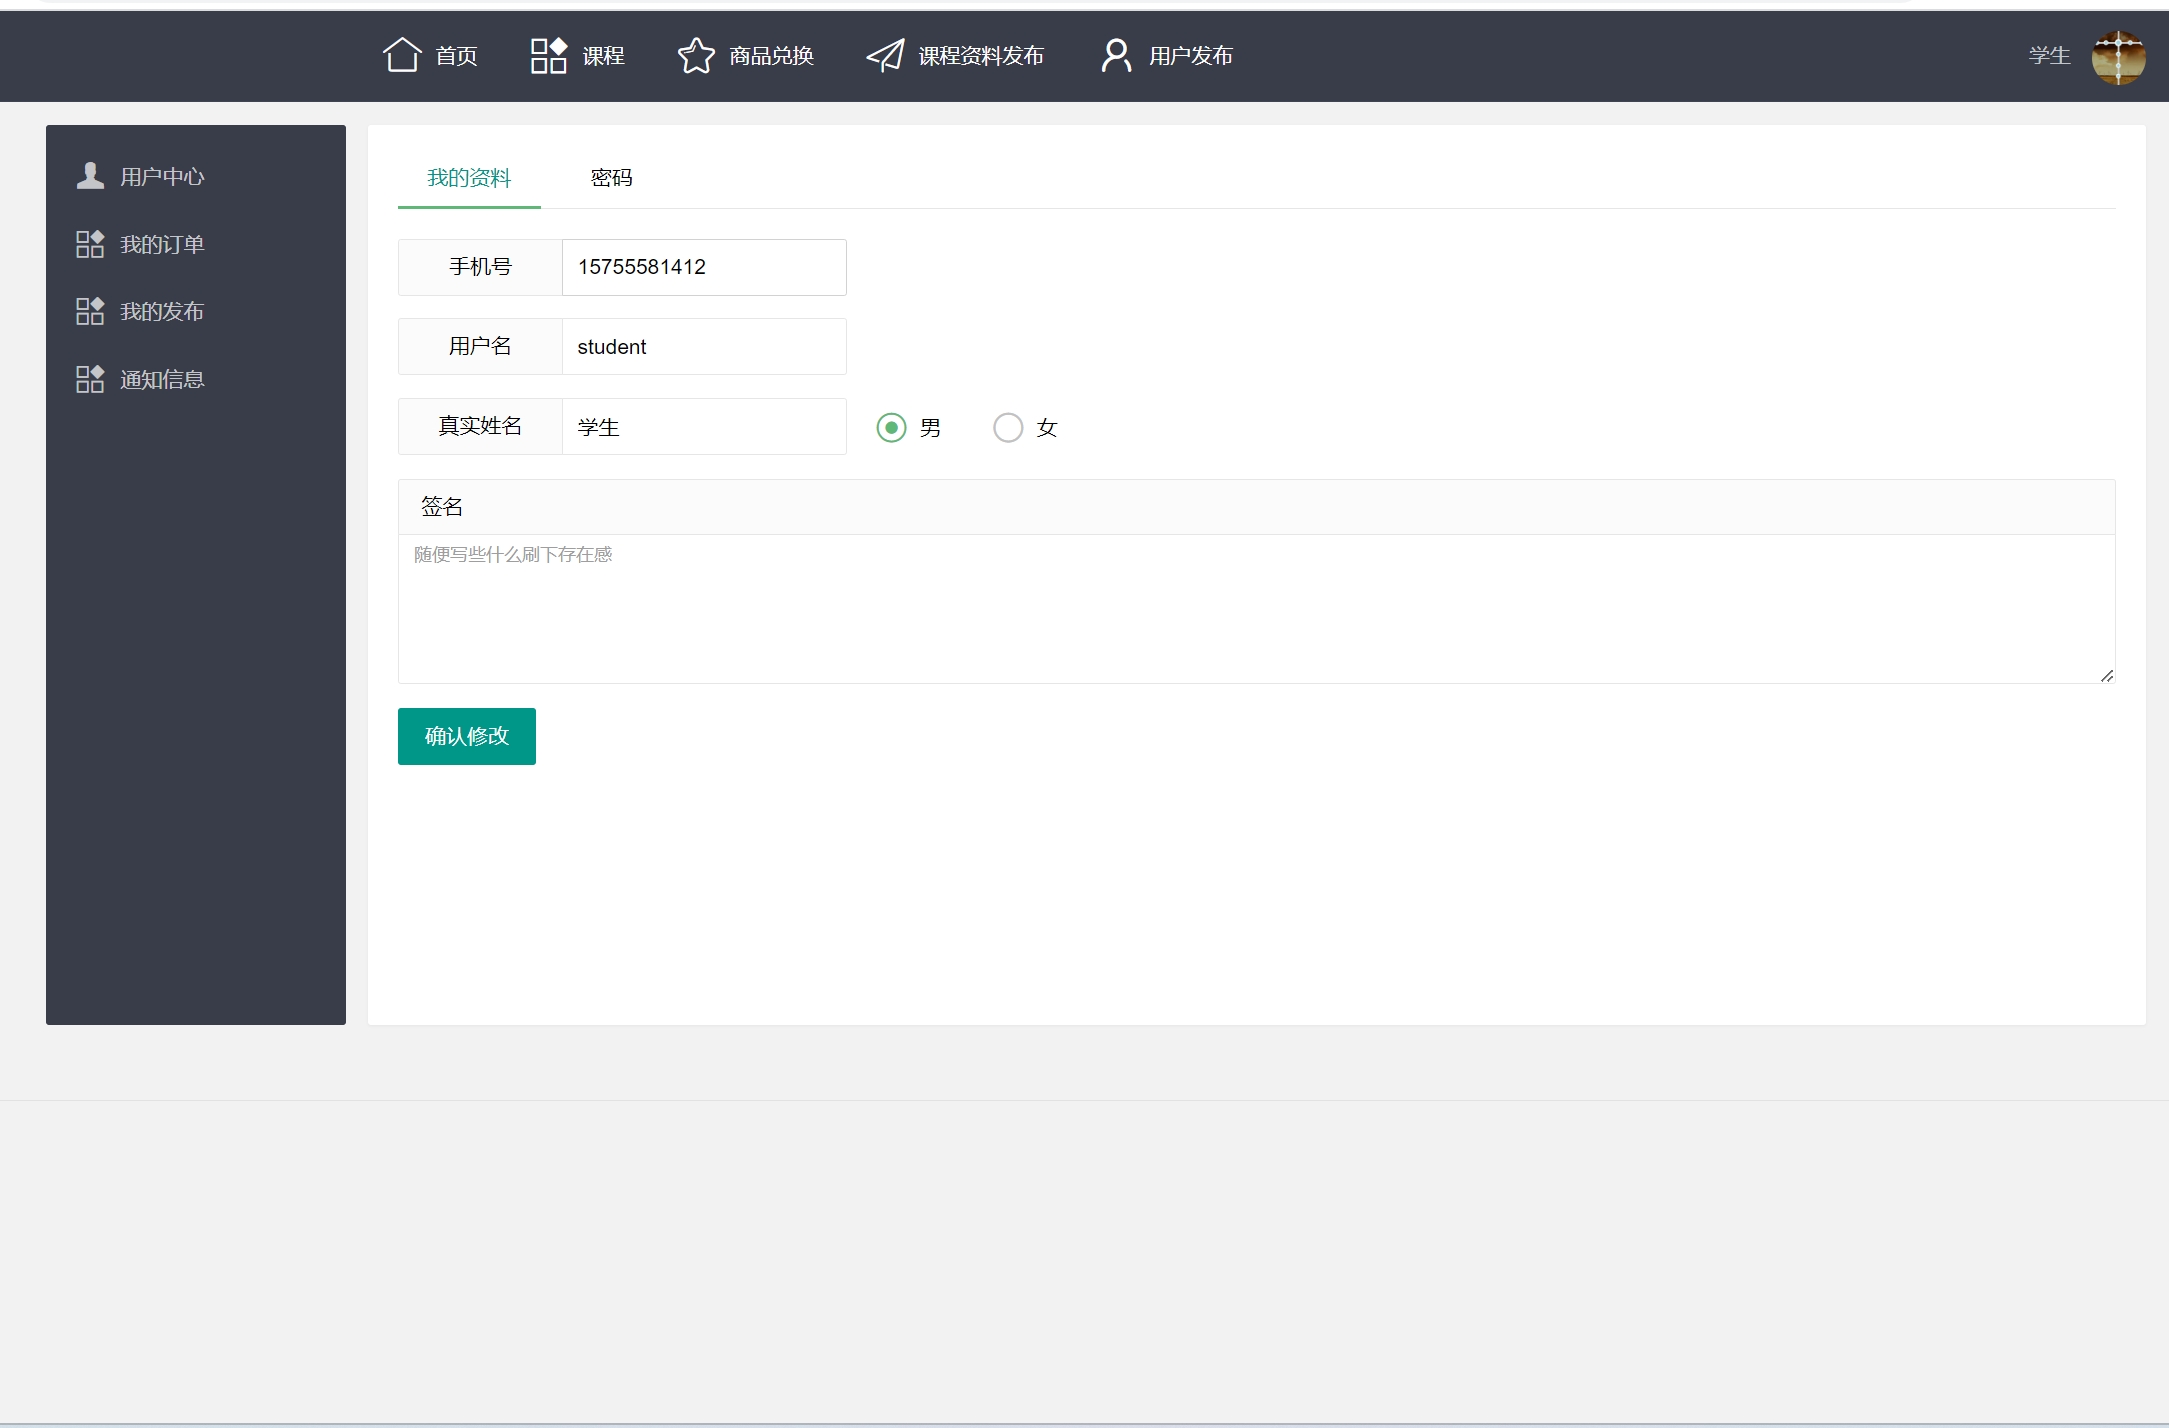Click the 我的订单 sidebar icon
The height and width of the screenshot is (1428, 2169).
click(90, 244)
